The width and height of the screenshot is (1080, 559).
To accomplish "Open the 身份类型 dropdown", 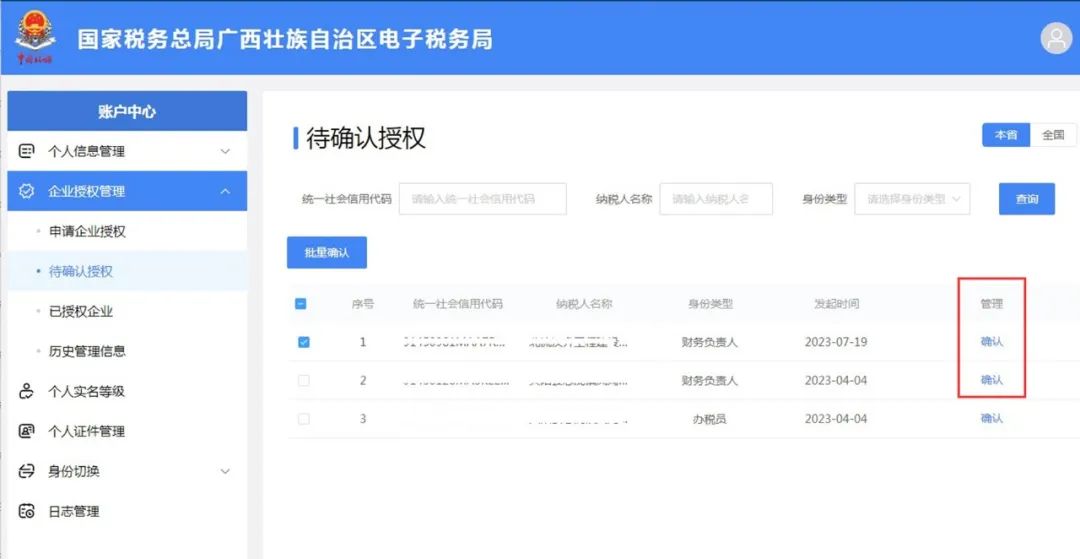I will (911, 199).
